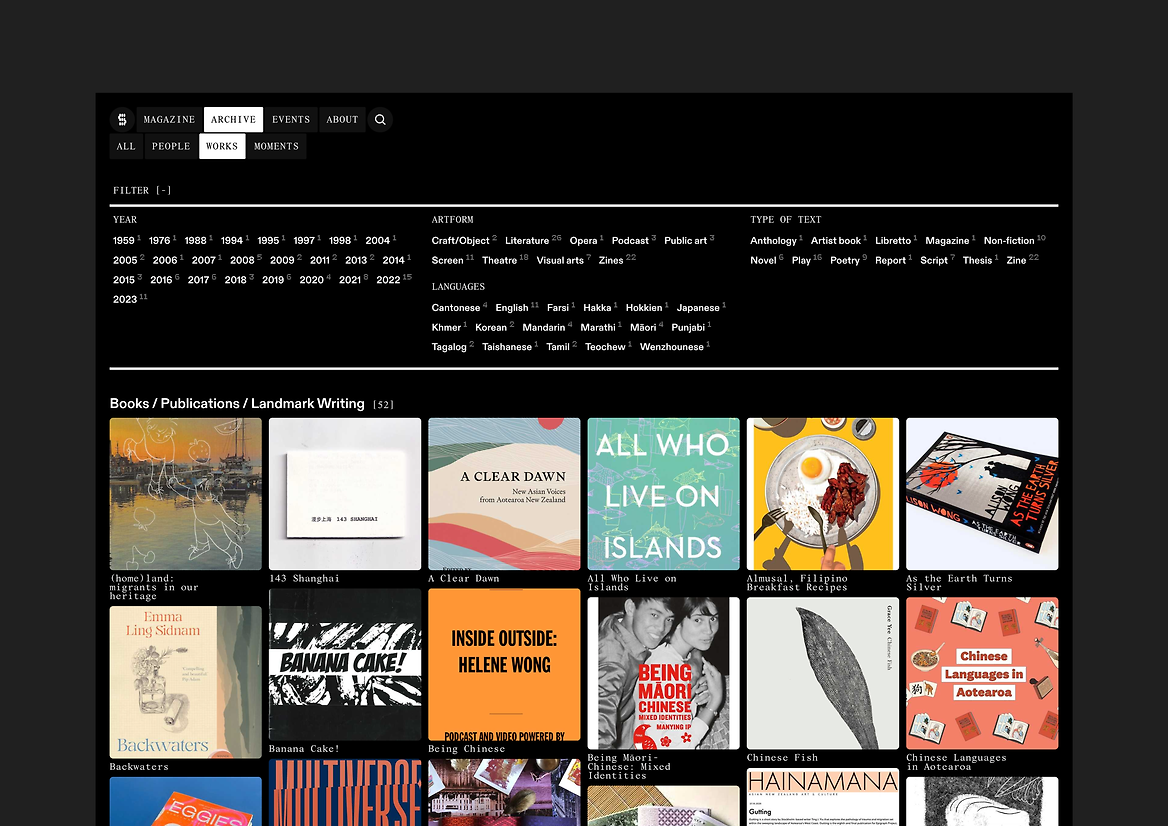Click the site logo icon
The height and width of the screenshot is (826, 1168).
tap(122, 120)
